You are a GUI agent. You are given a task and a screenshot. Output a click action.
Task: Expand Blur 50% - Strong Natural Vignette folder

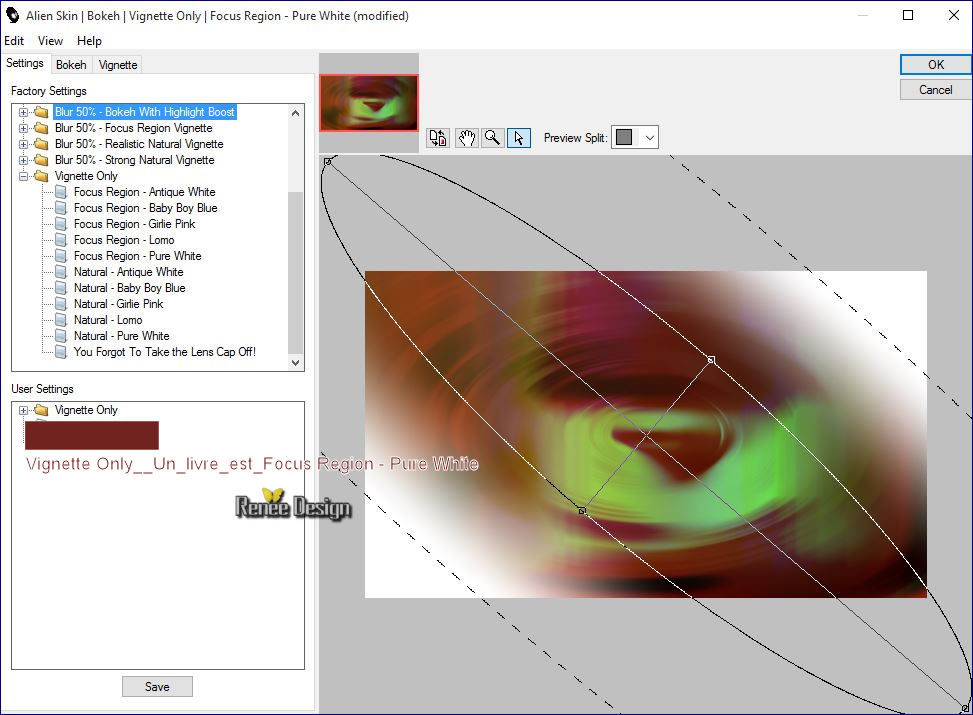pyautogui.click(x=24, y=160)
